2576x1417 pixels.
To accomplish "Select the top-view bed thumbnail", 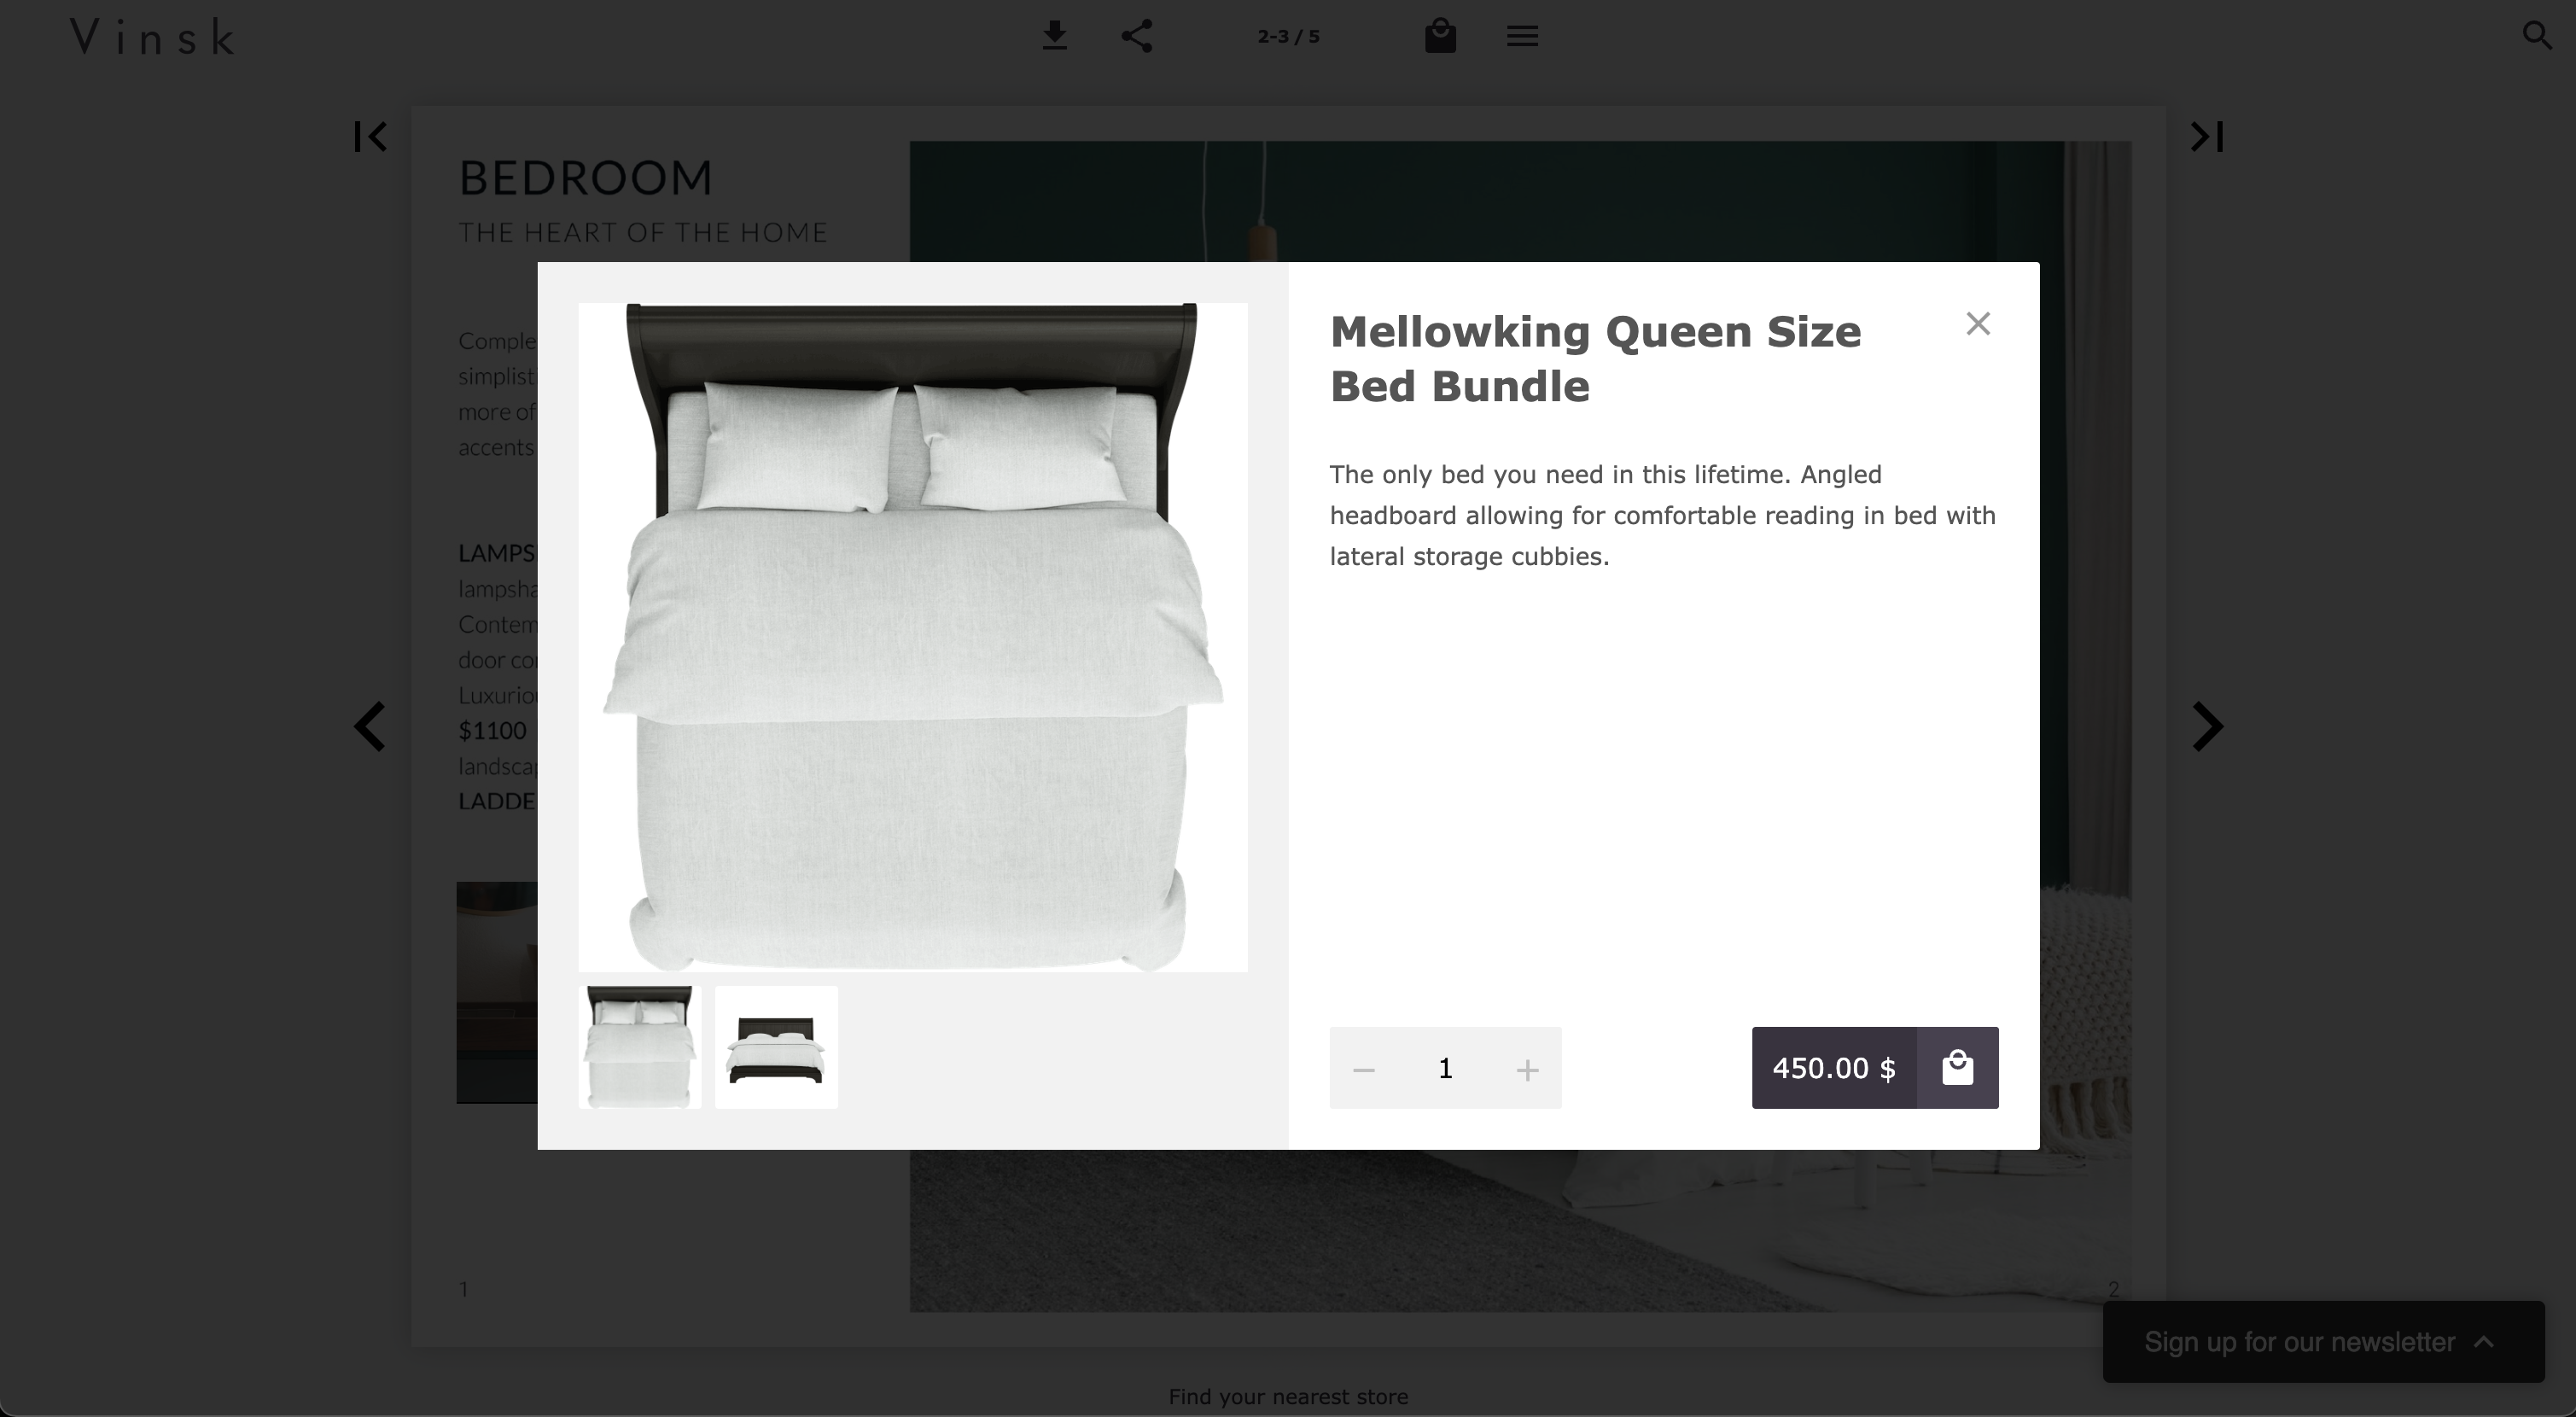I will tap(640, 1047).
